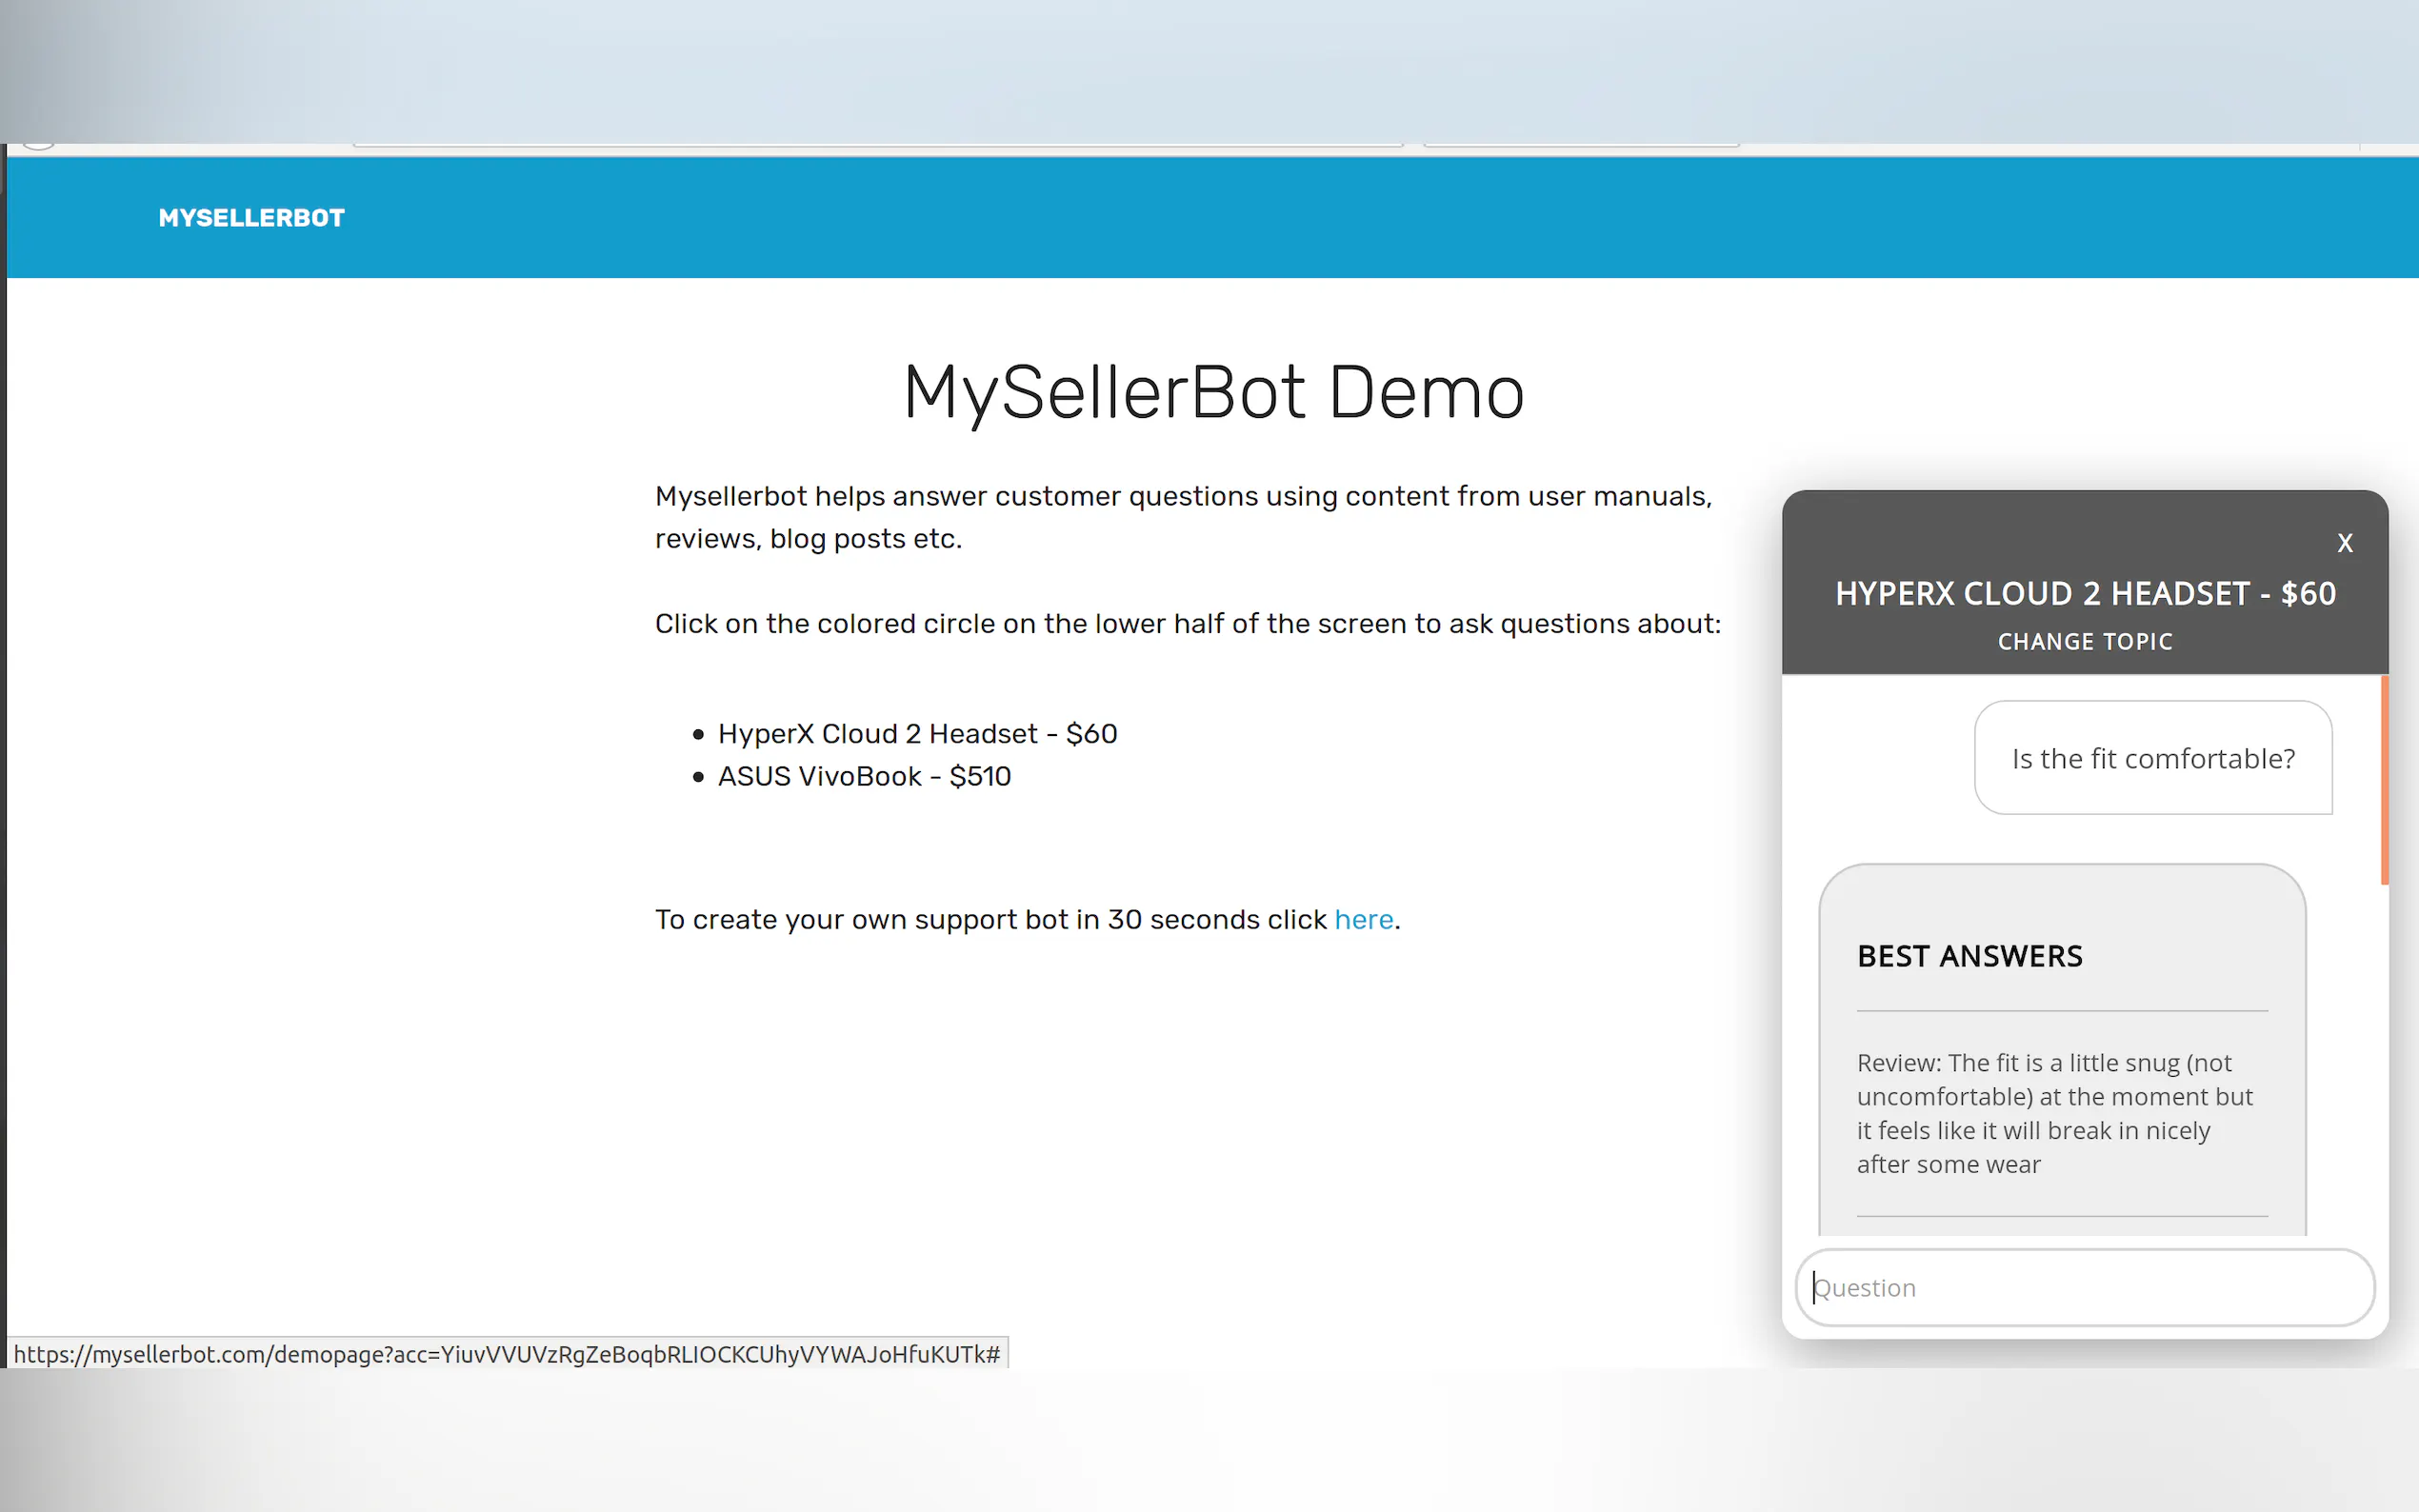Click divider line below BEST ANSWERS heading
The image size is (2419, 1512).
click(x=2061, y=1011)
